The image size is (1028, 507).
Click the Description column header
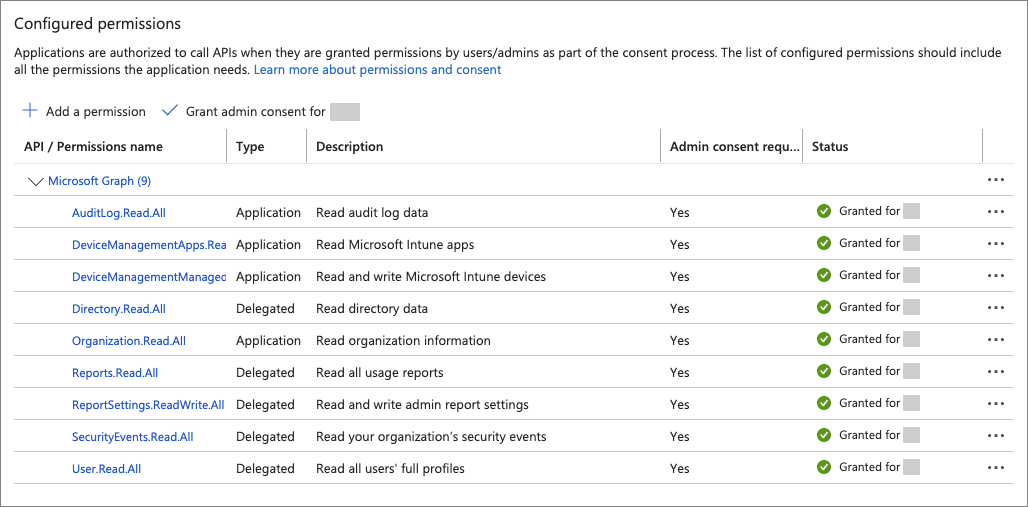coord(349,146)
